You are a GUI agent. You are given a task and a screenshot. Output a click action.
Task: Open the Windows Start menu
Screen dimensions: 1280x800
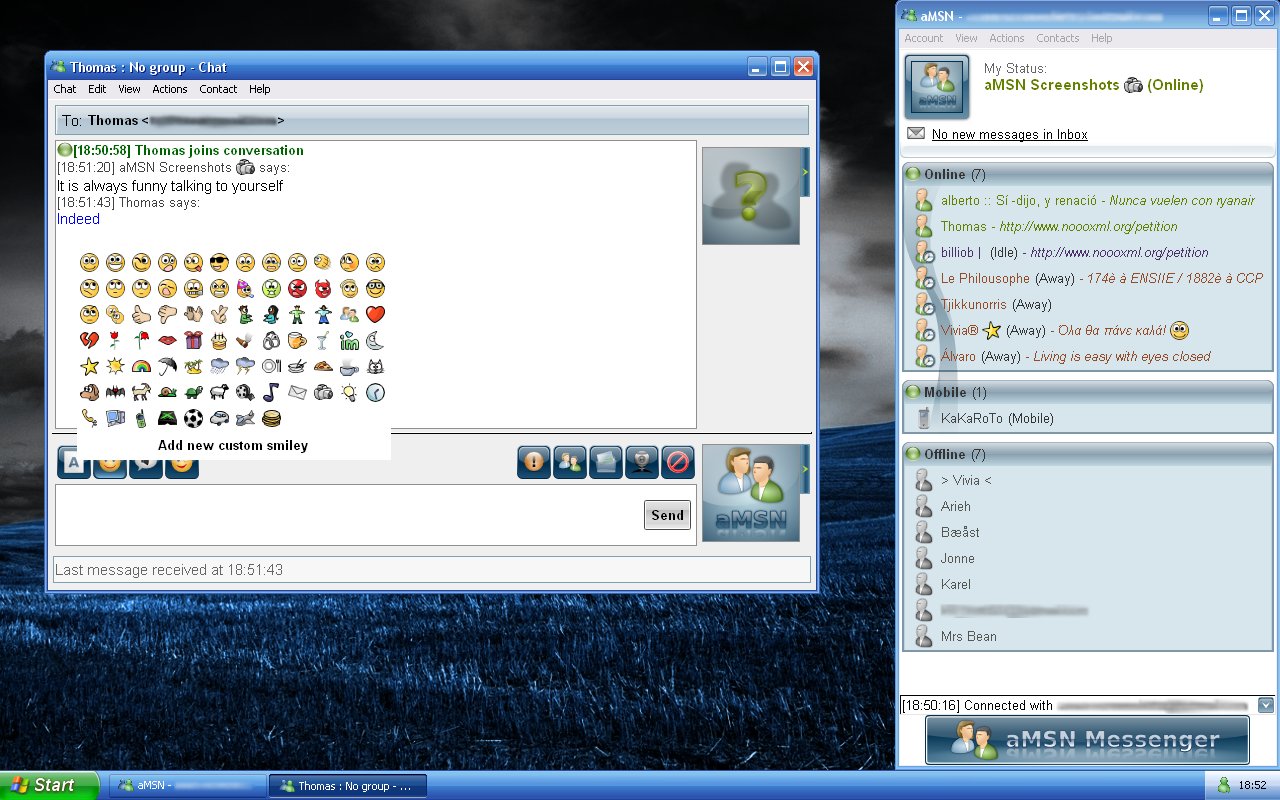point(50,785)
